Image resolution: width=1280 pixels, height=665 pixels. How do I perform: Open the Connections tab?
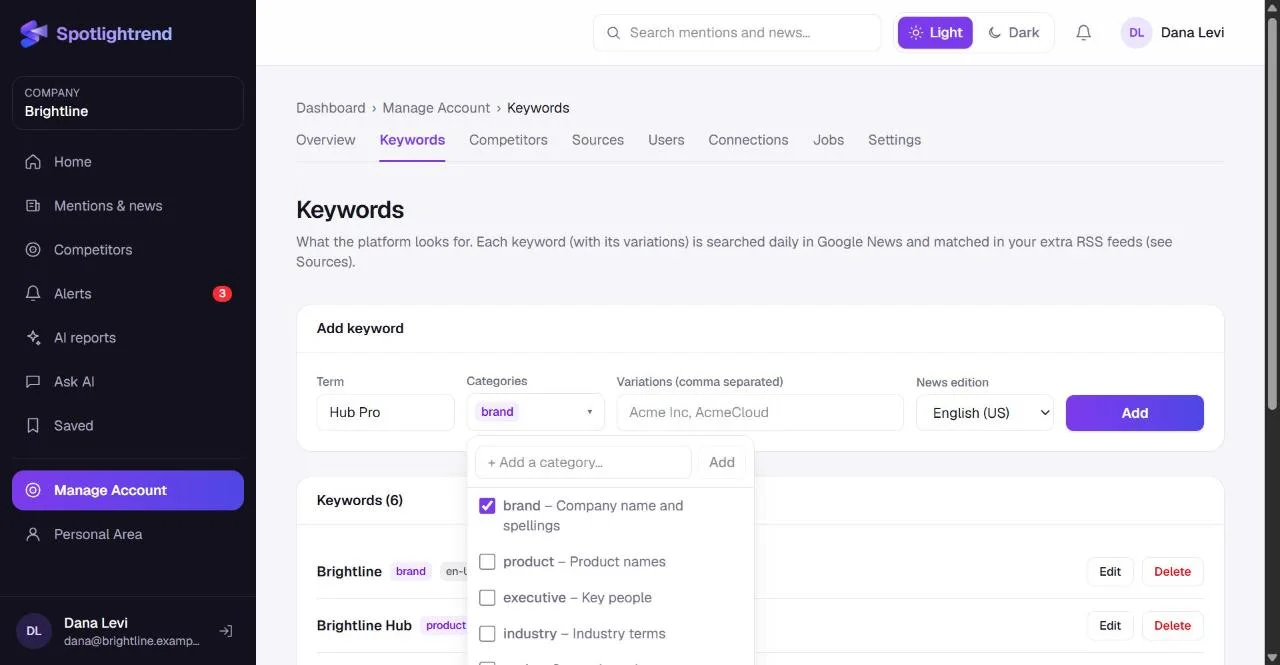click(748, 140)
